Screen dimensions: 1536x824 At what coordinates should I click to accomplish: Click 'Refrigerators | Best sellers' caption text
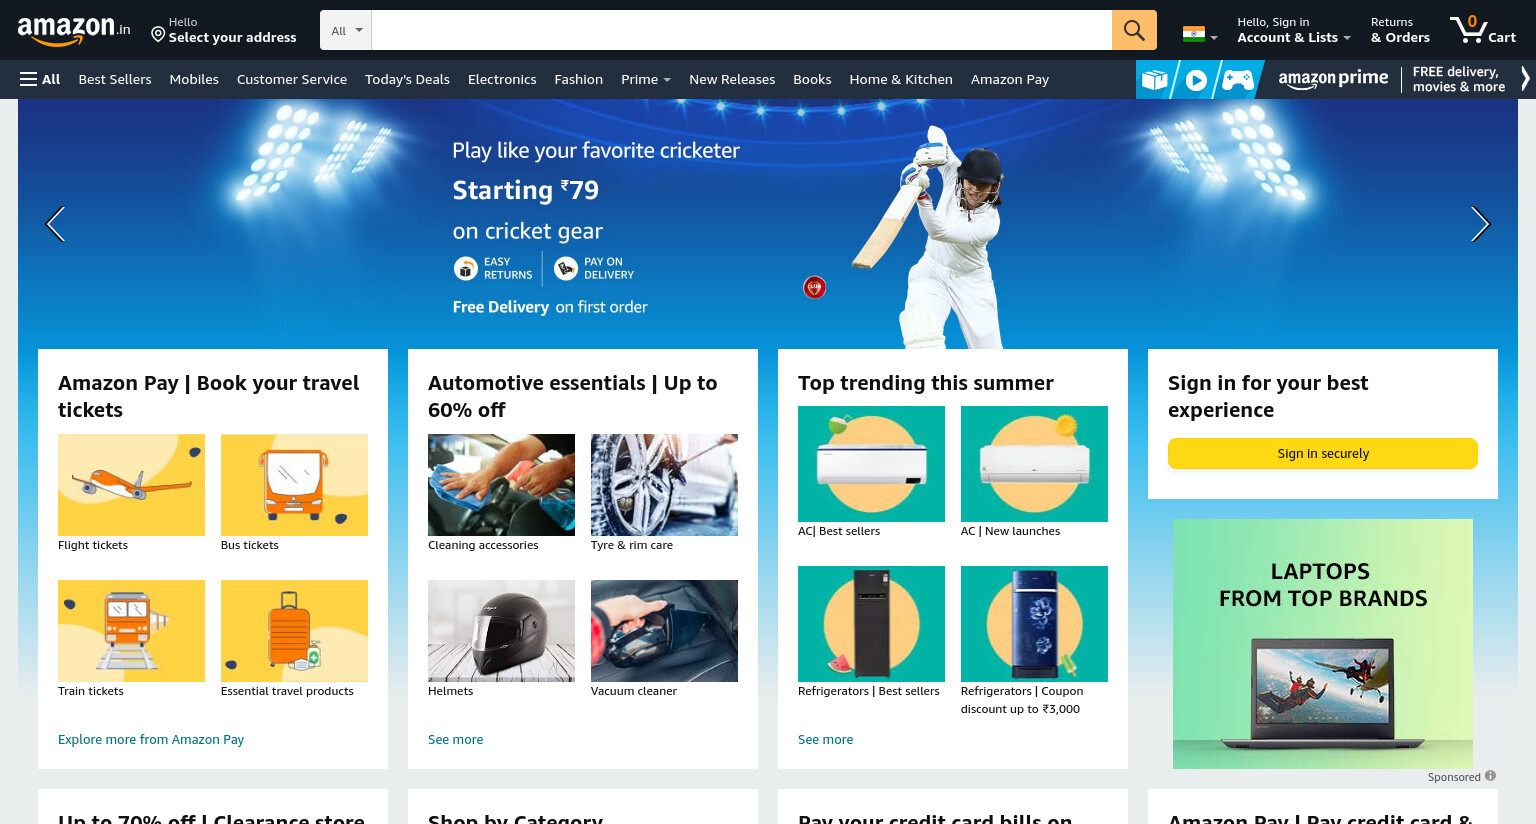point(869,691)
